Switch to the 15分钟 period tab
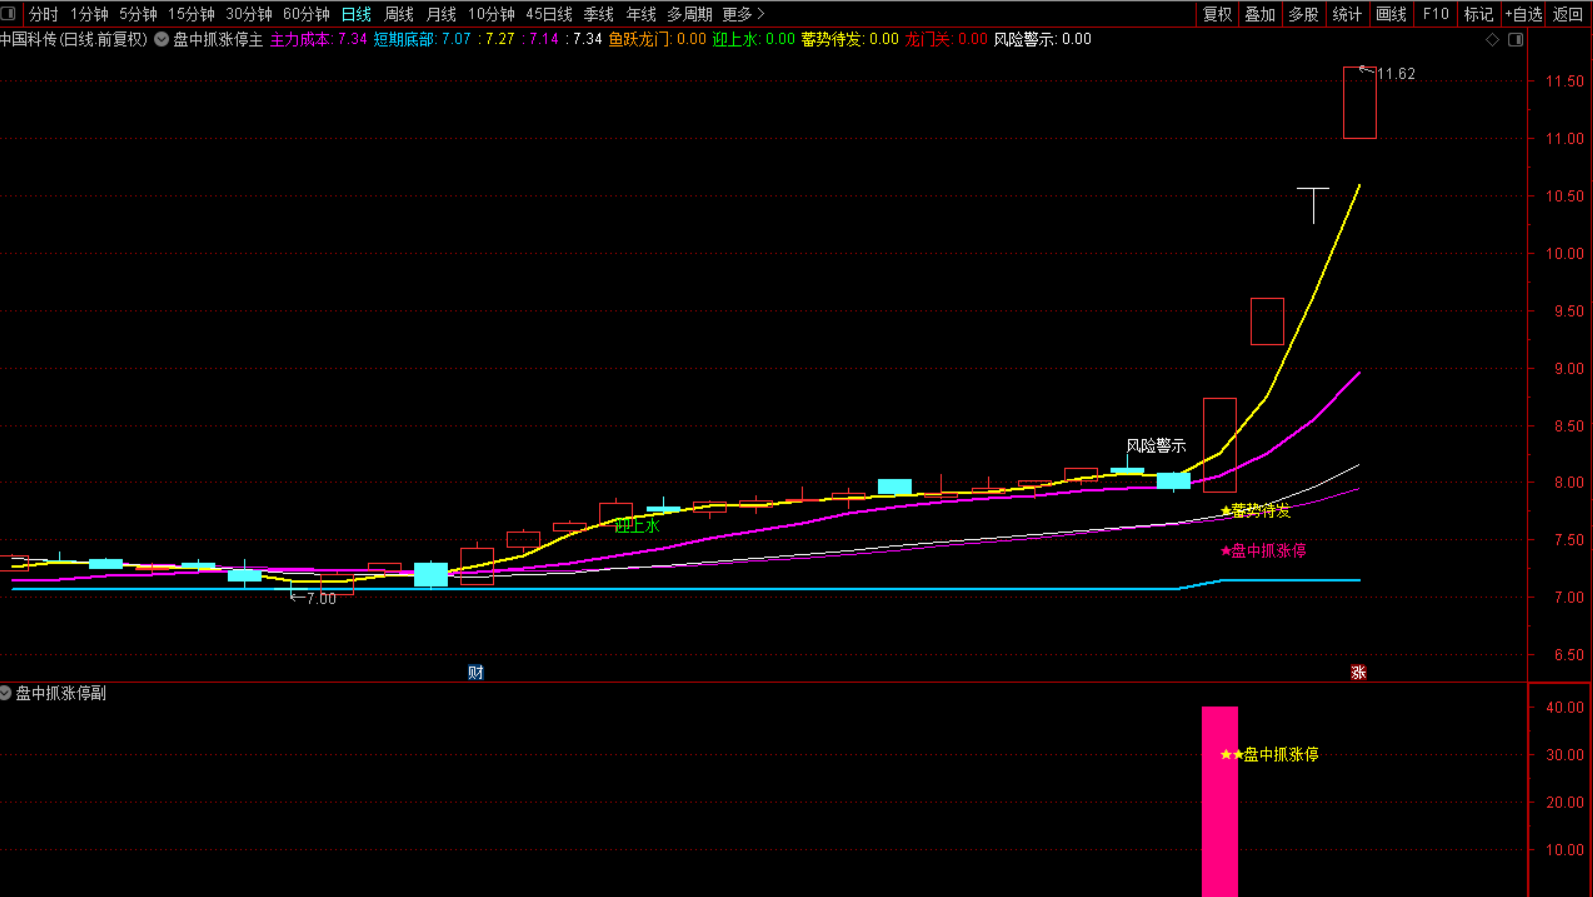 (191, 14)
